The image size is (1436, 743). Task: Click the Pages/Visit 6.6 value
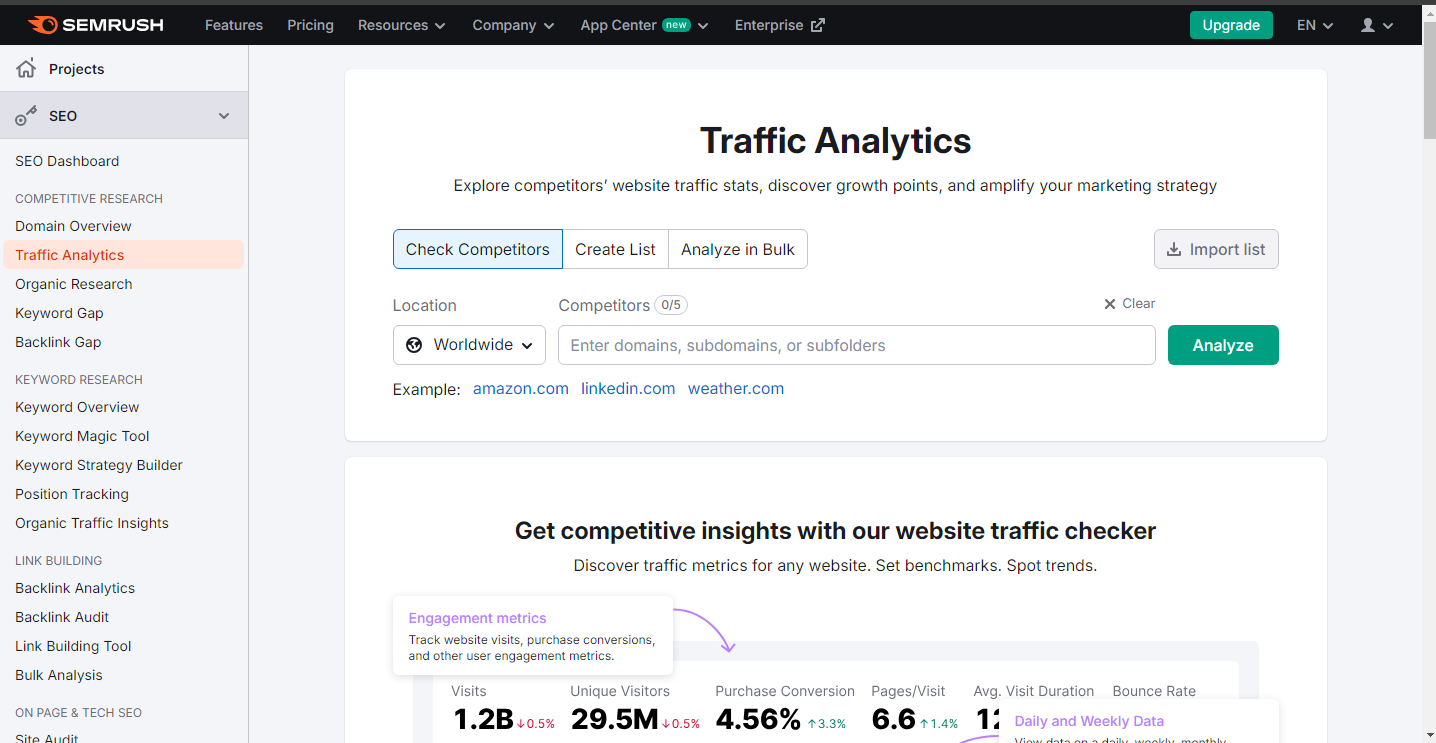pyautogui.click(x=894, y=719)
